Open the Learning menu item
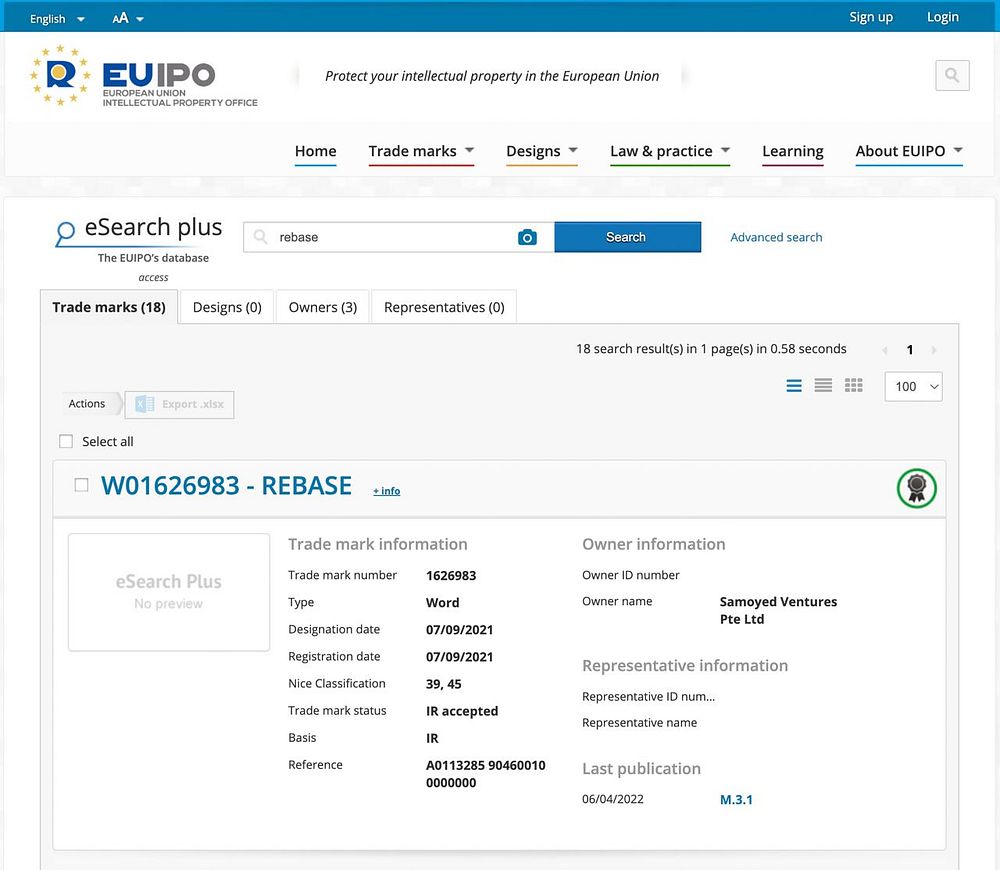This screenshot has height=870, width=1000. (793, 151)
